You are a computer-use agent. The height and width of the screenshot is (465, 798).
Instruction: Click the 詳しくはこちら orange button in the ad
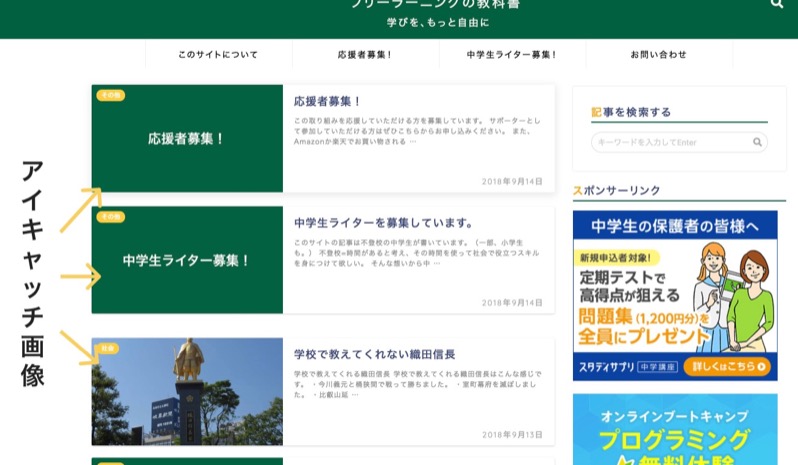726,366
